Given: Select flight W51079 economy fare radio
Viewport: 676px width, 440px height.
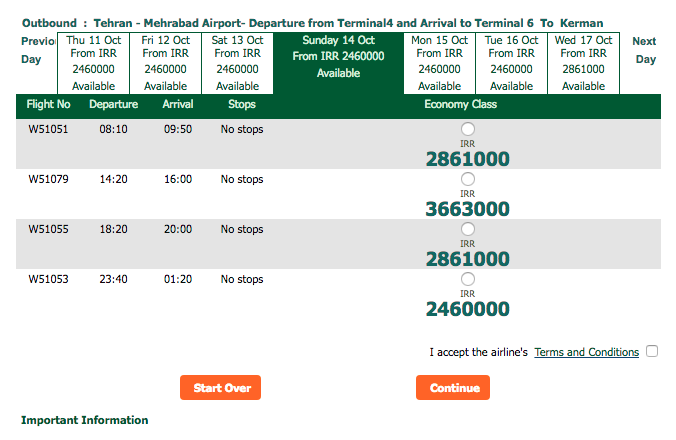Looking at the screenshot, I should (x=468, y=179).
